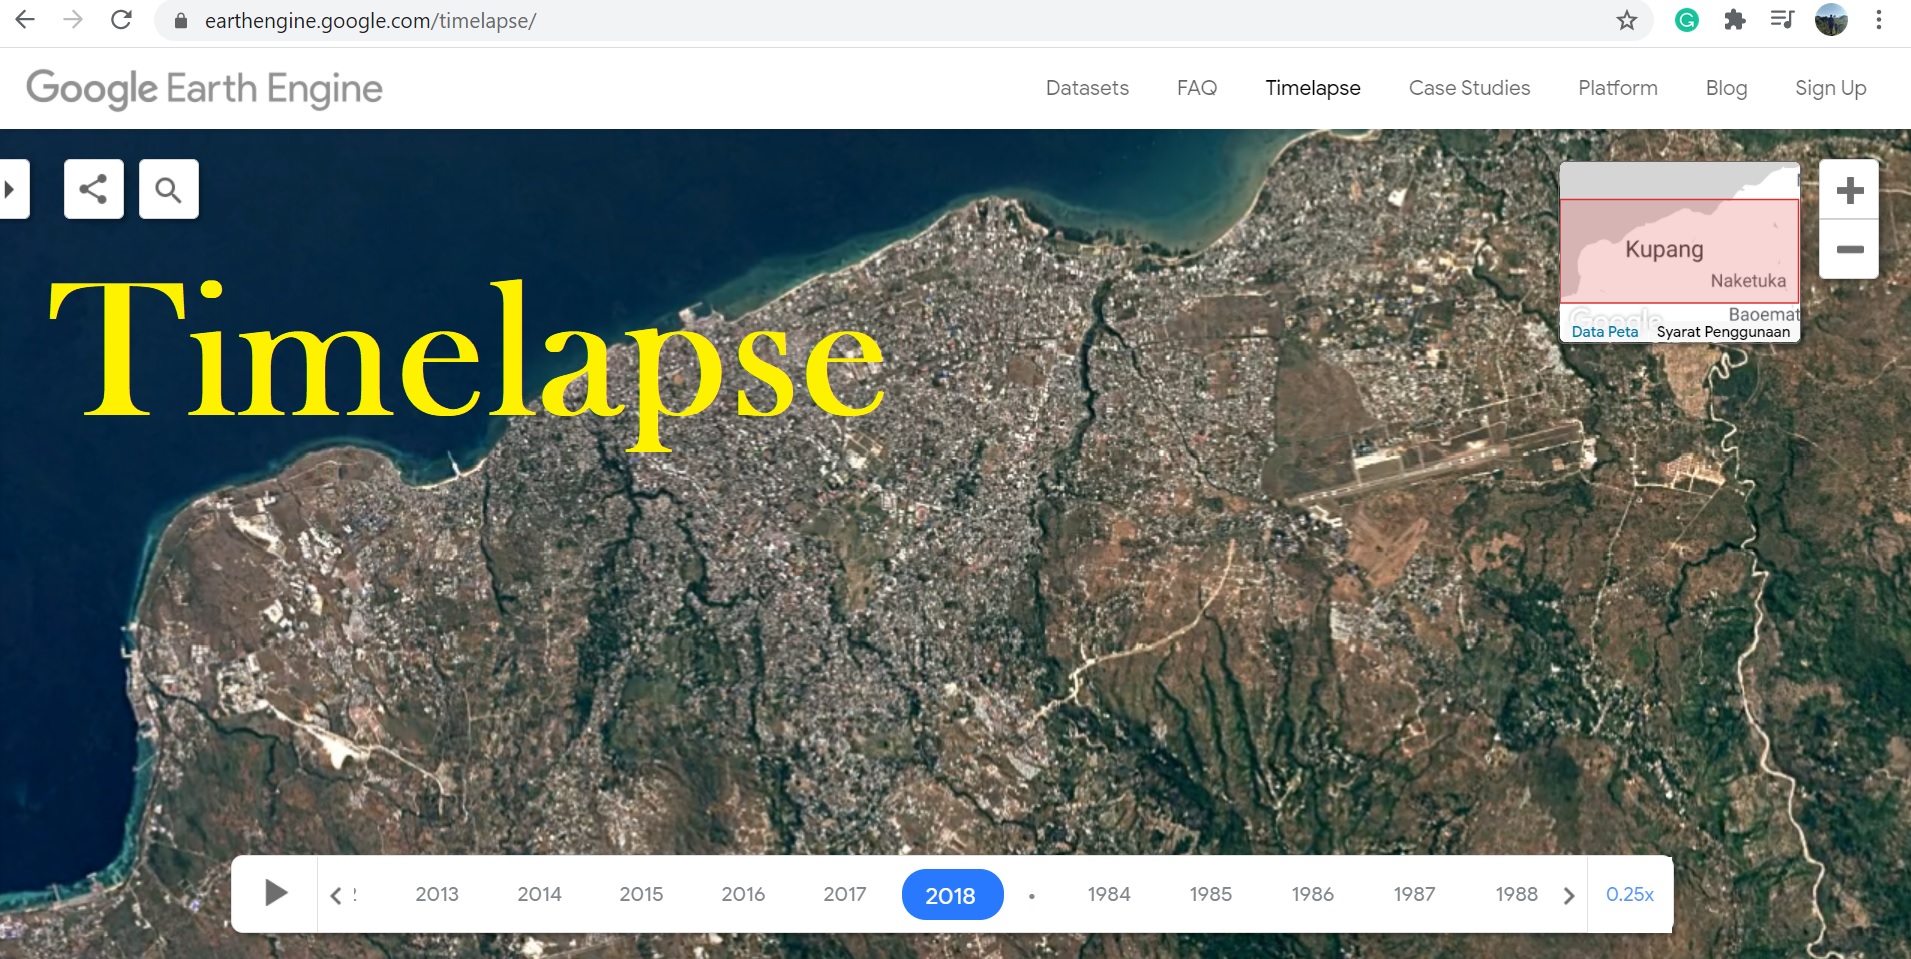Image resolution: width=1911 pixels, height=959 pixels.
Task: Select 2015 as the displayed year
Action: tap(640, 894)
